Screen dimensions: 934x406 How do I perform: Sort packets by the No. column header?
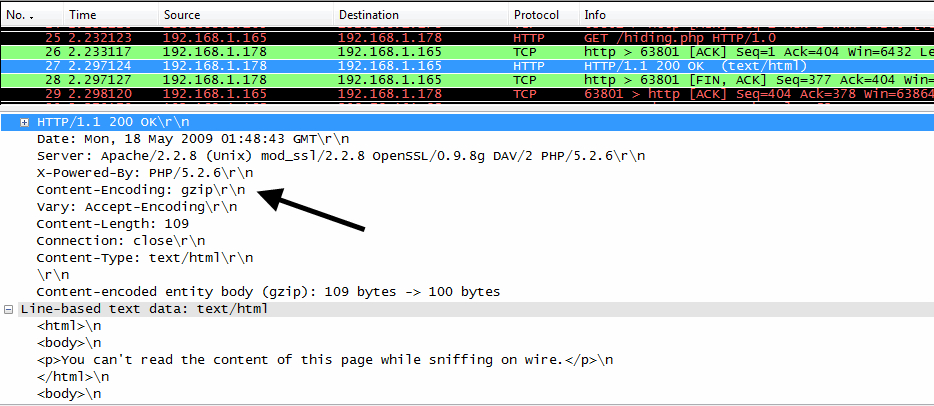click(32, 15)
